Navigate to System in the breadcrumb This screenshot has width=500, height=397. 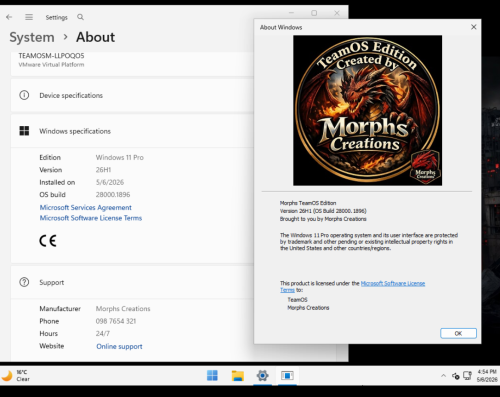(x=32, y=37)
